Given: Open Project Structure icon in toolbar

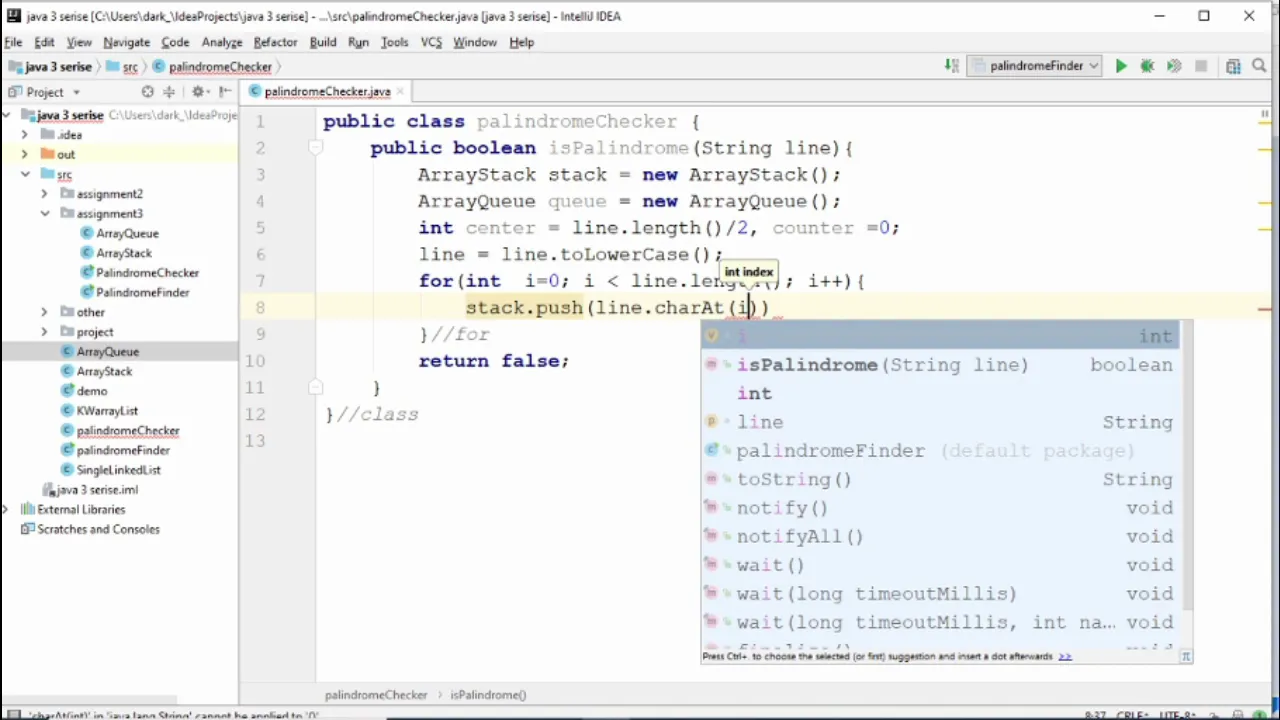Looking at the screenshot, I should click(1233, 66).
